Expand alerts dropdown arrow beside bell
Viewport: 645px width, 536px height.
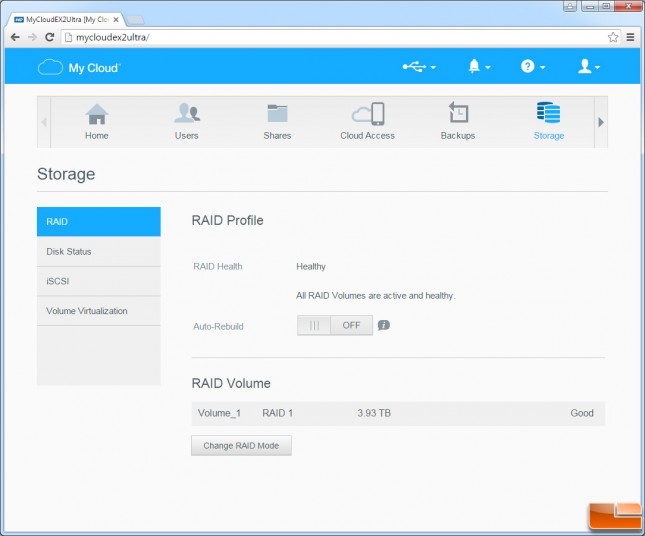pos(488,67)
